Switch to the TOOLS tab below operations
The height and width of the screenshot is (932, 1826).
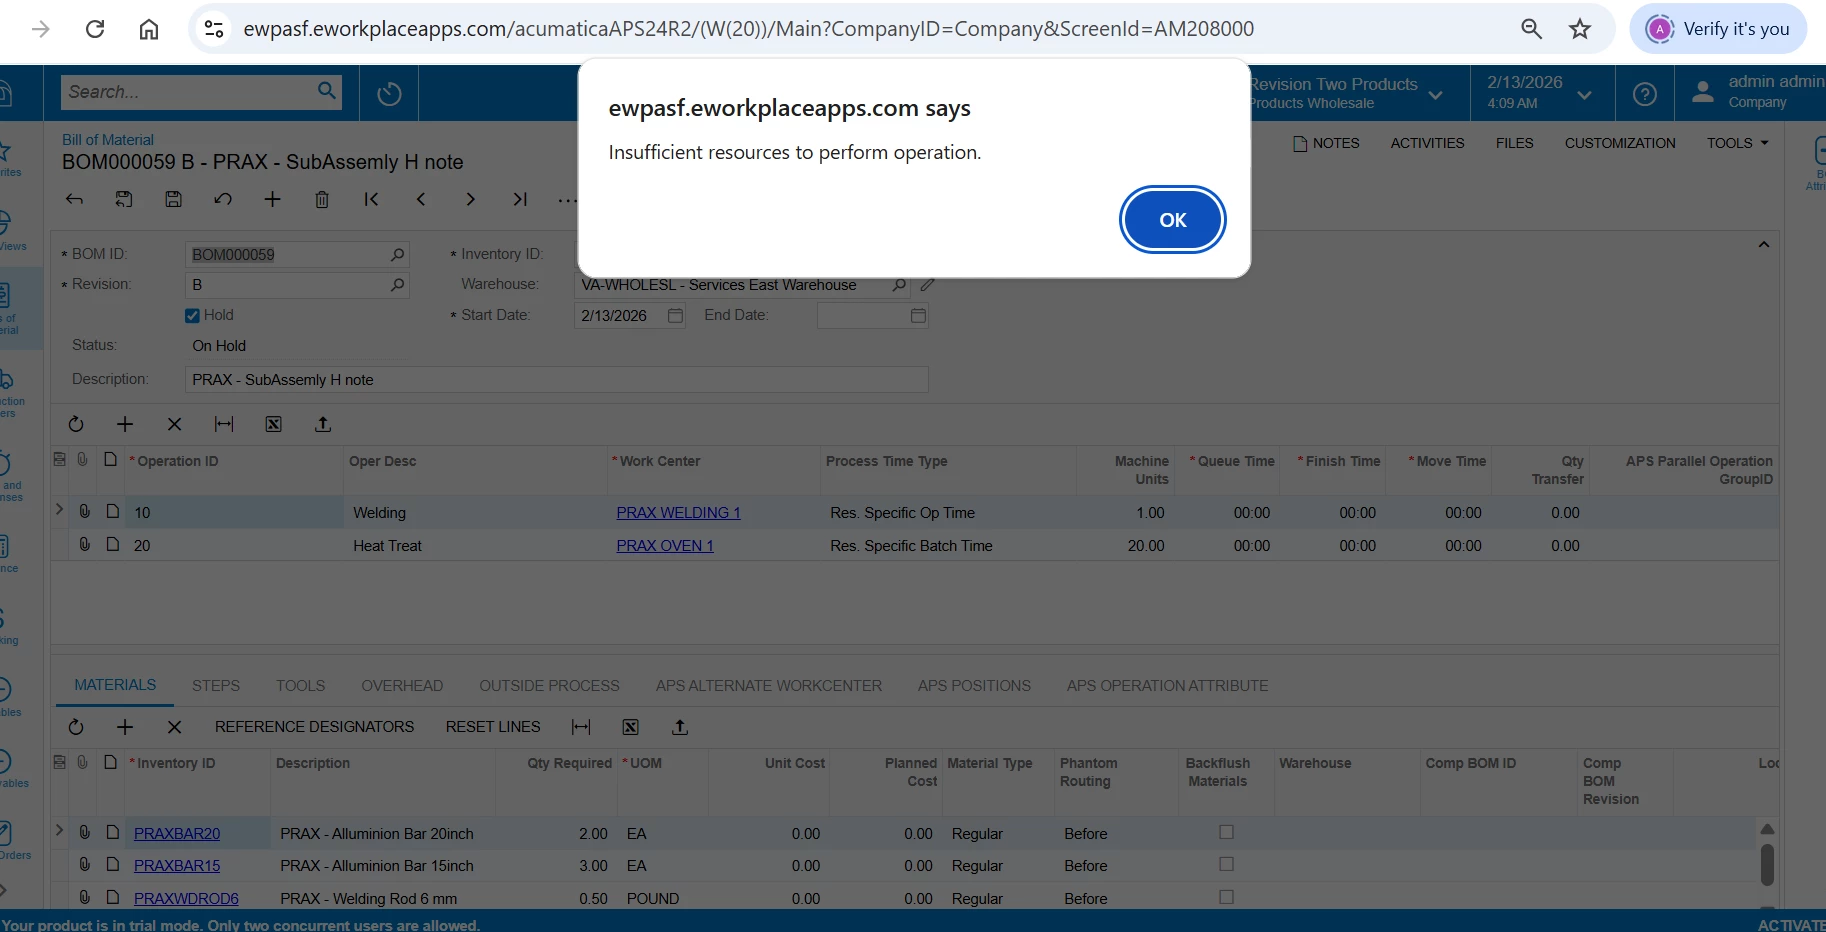pyautogui.click(x=300, y=686)
